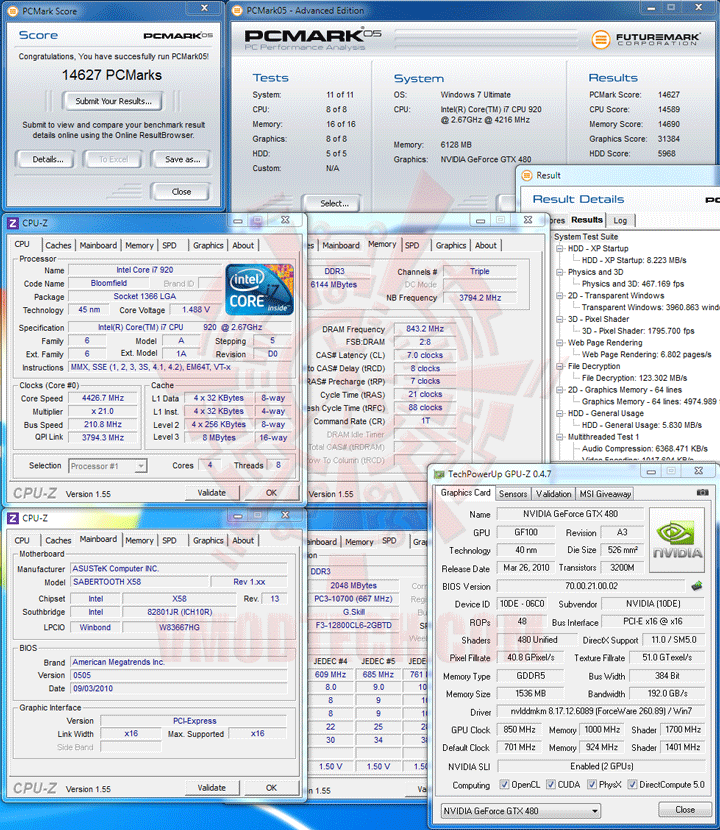The width and height of the screenshot is (720, 830).
Task: Click the GPU-Z title bar icon
Action: point(439,474)
